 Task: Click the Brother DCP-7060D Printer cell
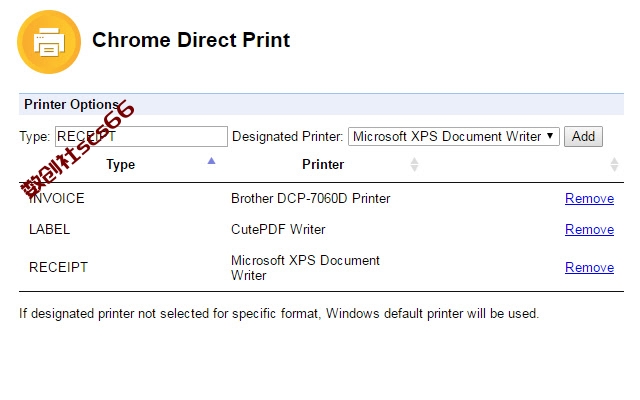pyautogui.click(x=311, y=198)
